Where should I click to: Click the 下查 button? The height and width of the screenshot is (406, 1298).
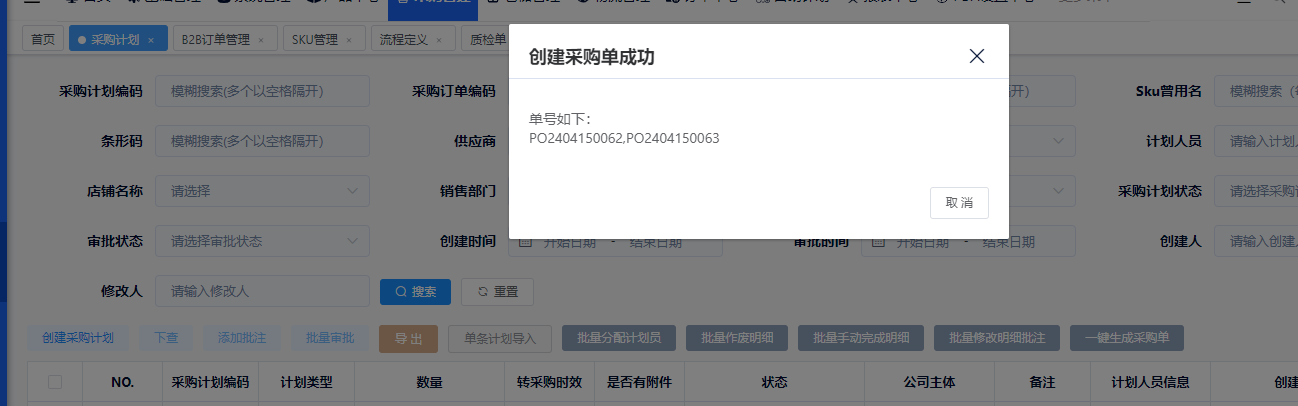click(x=166, y=338)
